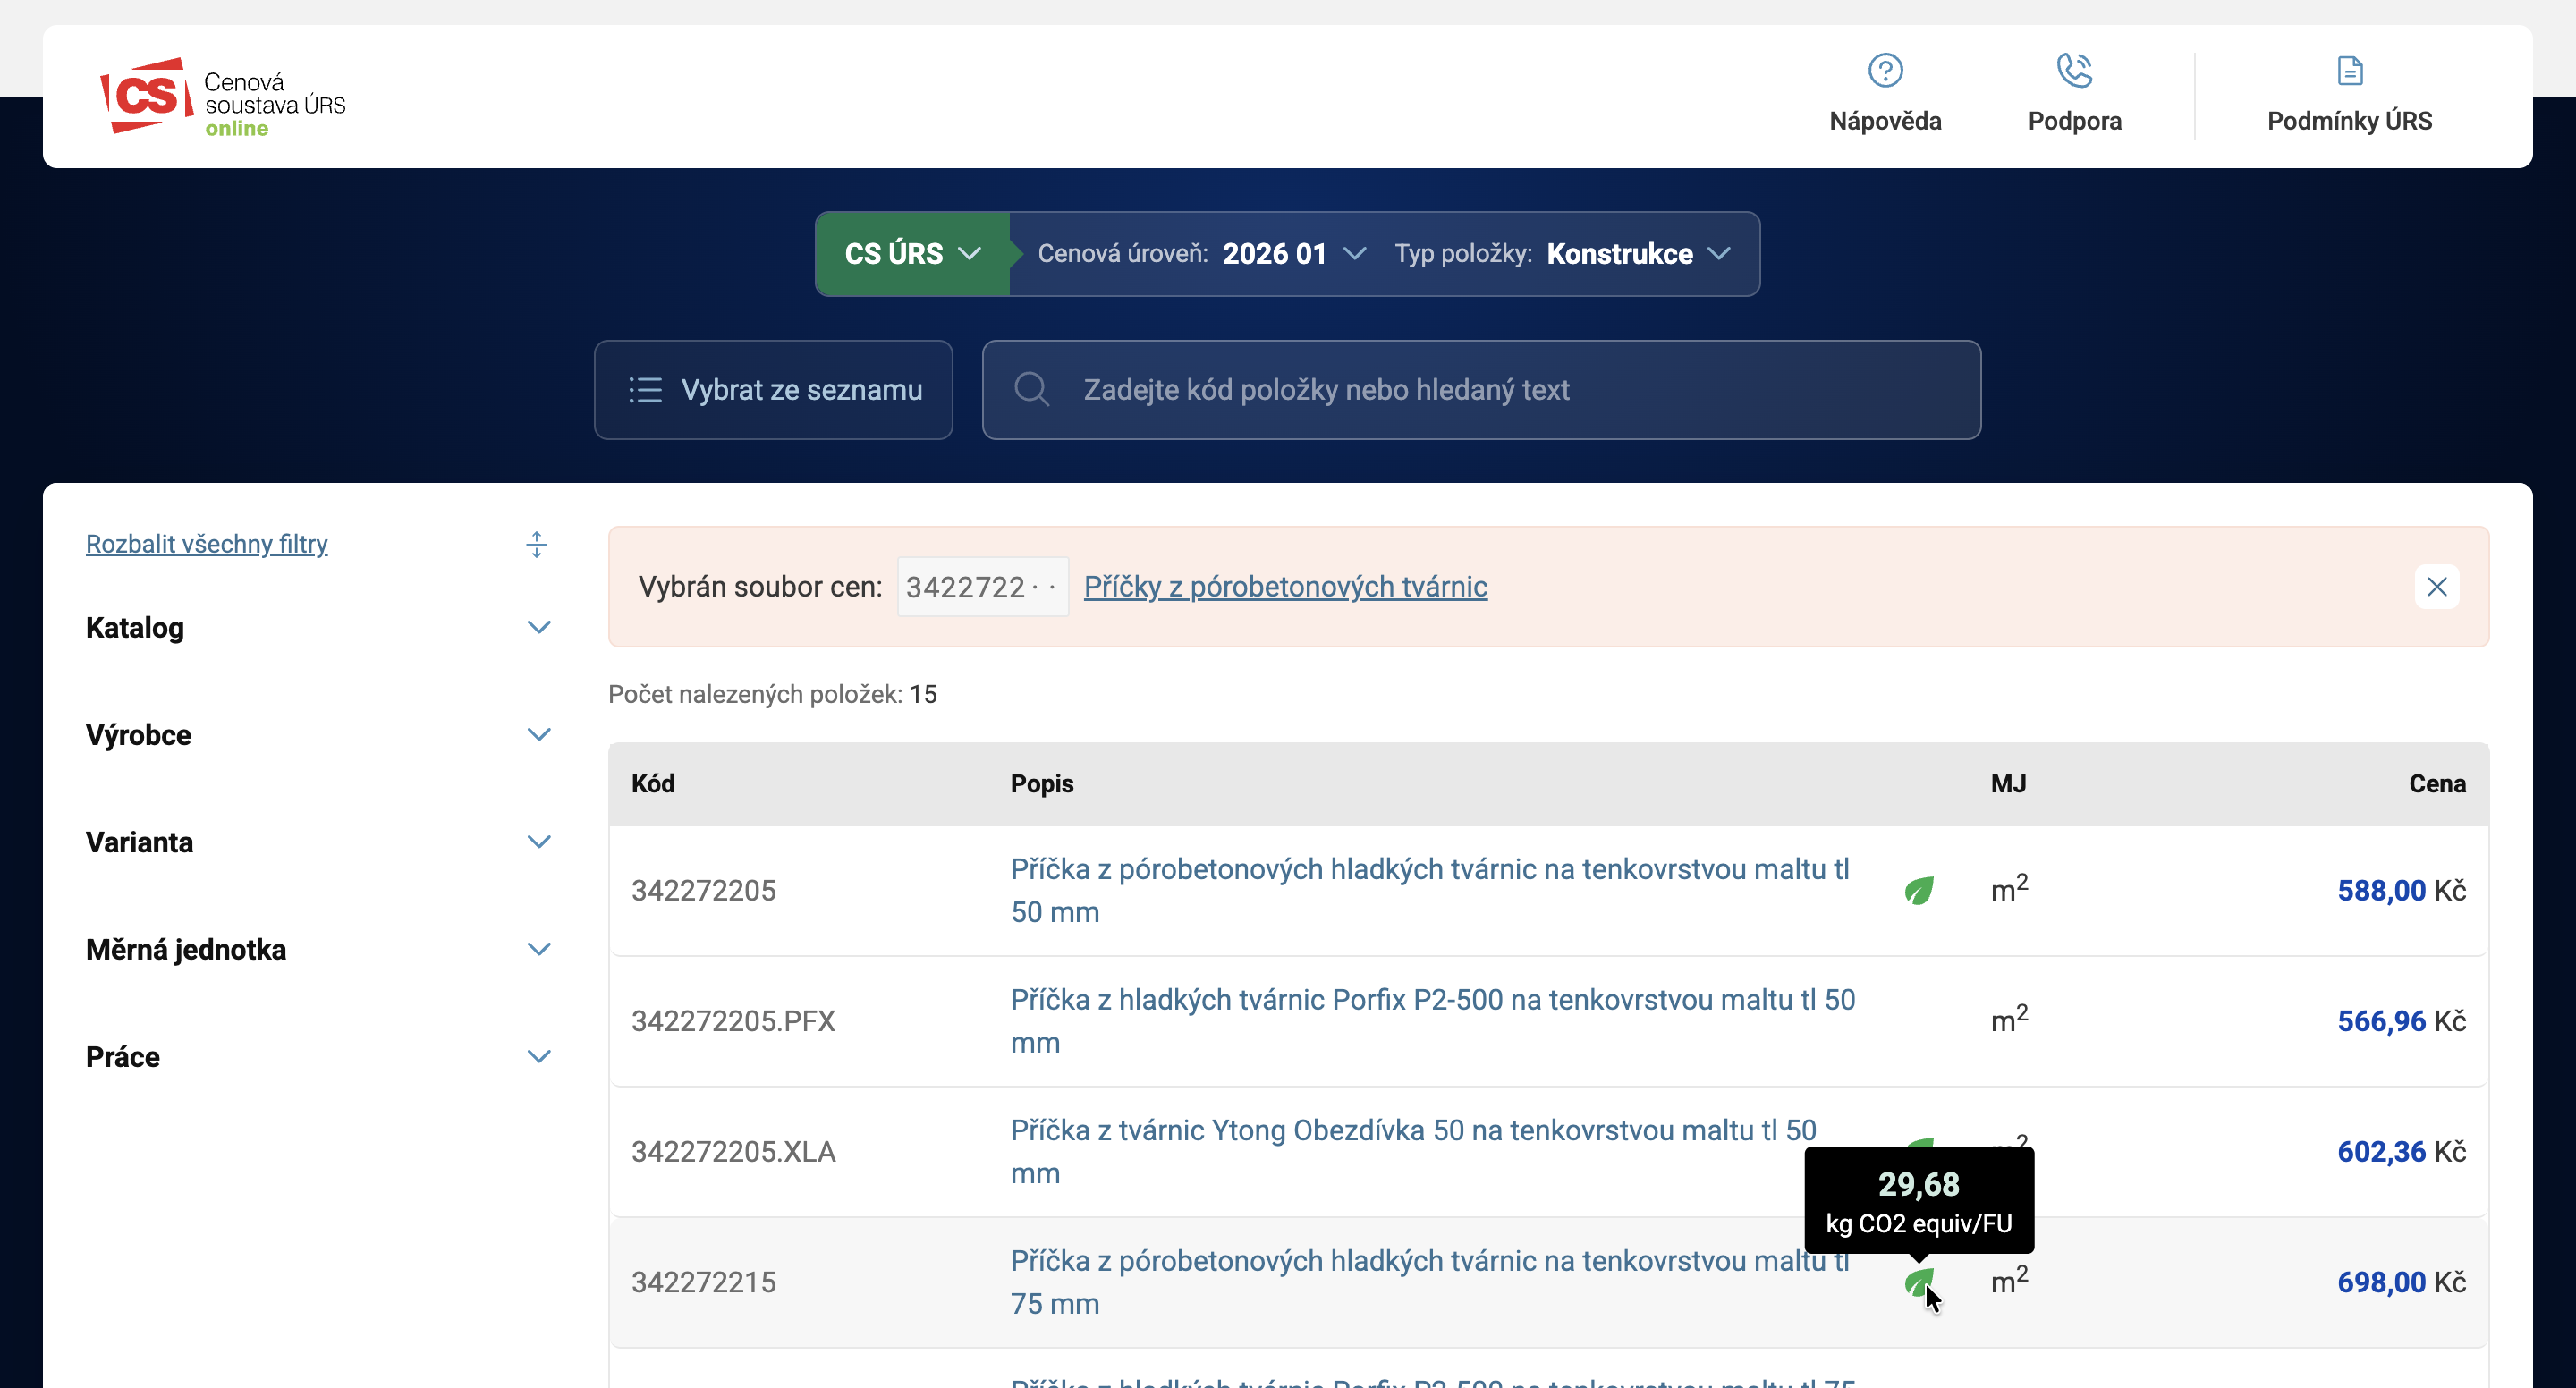Click the Nápověda help icon
Image resolution: width=2576 pixels, height=1388 pixels.
pyautogui.click(x=1885, y=71)
